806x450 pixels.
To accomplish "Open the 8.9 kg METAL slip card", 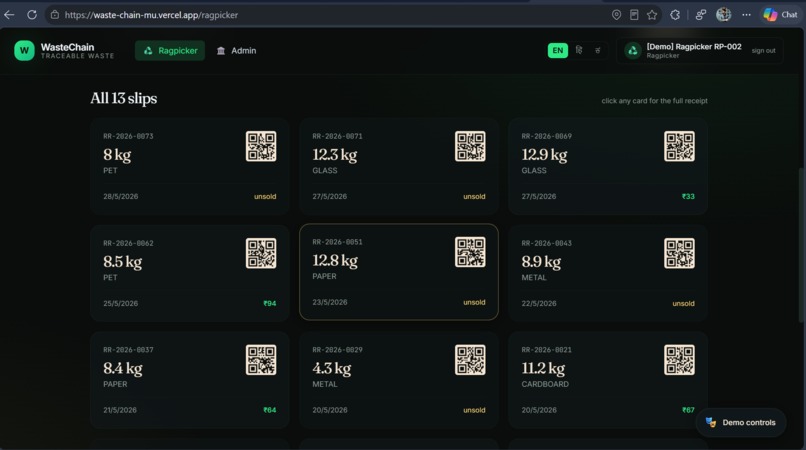I will point(608,273).
